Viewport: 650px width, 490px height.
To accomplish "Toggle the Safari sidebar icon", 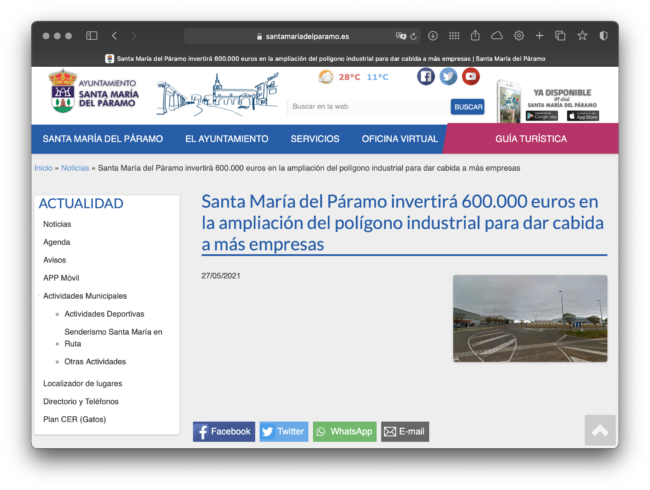I will (92, 36).
